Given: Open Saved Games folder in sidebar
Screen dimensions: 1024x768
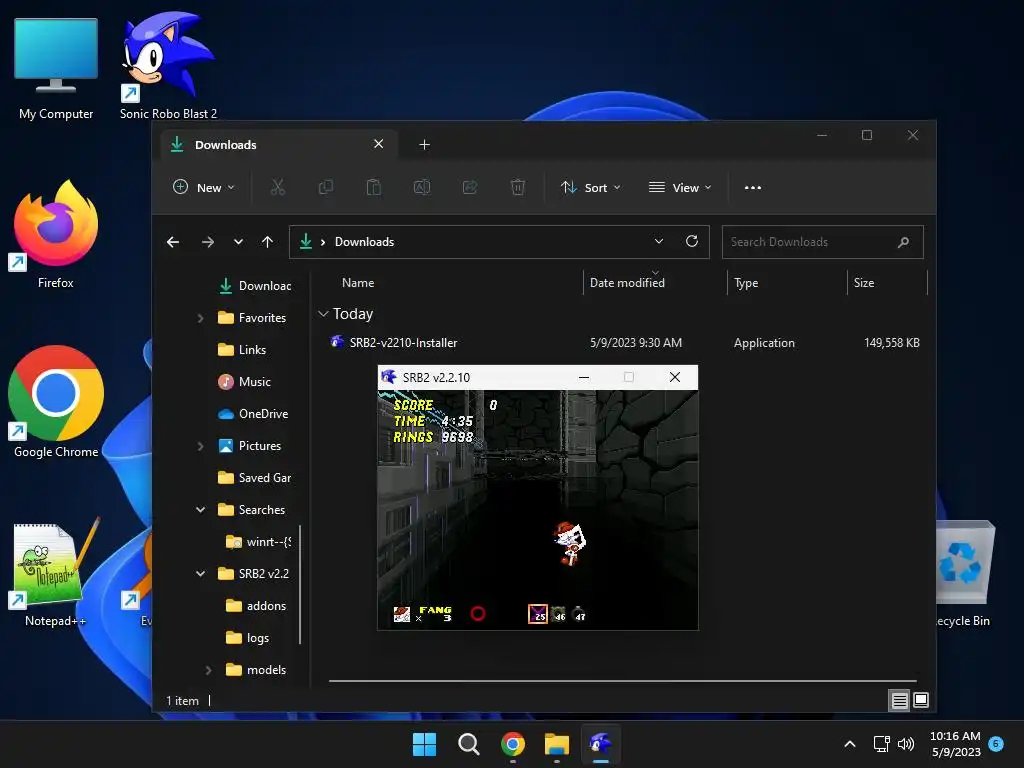Looking at the screenshot, I should [255, 478].
